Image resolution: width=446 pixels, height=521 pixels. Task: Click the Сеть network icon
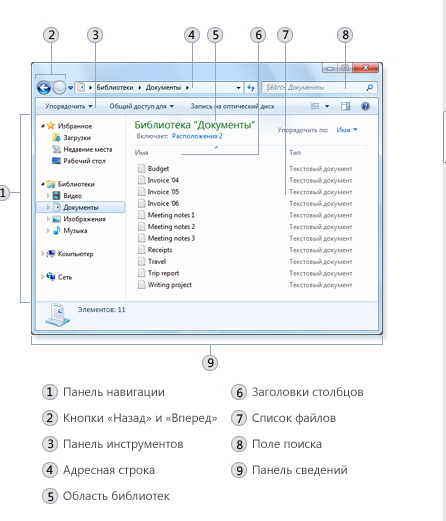pyautogui.click(x=51, y=276)
